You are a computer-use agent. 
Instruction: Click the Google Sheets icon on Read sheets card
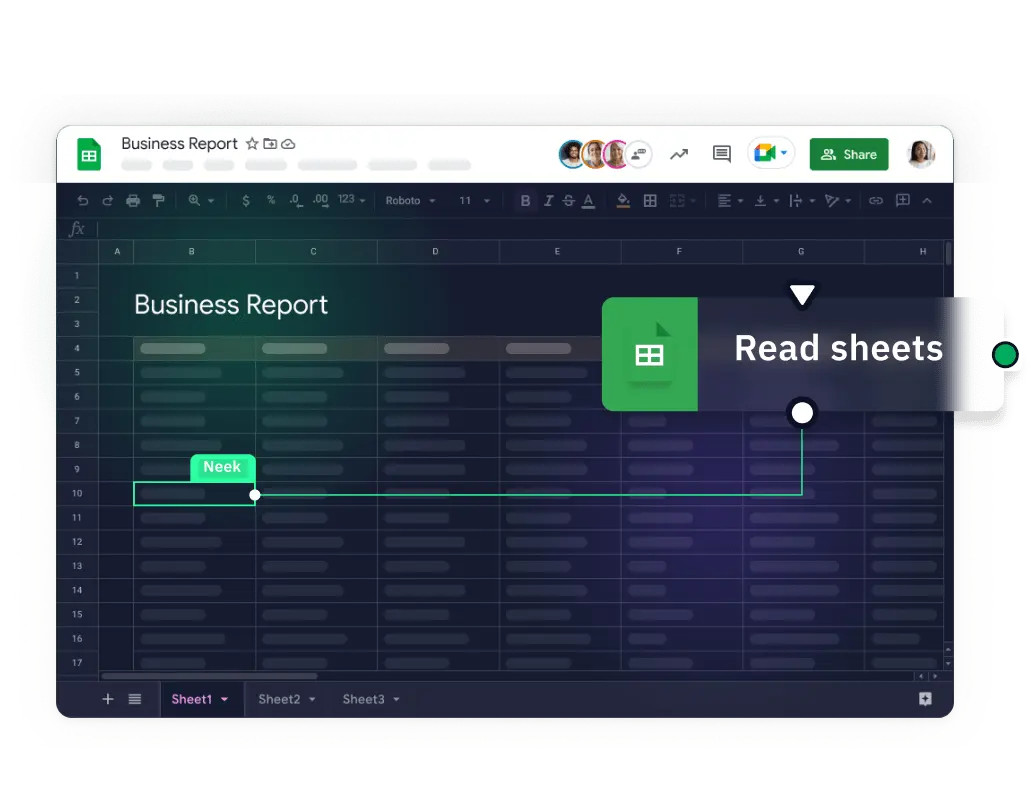[x=650, y=354]
